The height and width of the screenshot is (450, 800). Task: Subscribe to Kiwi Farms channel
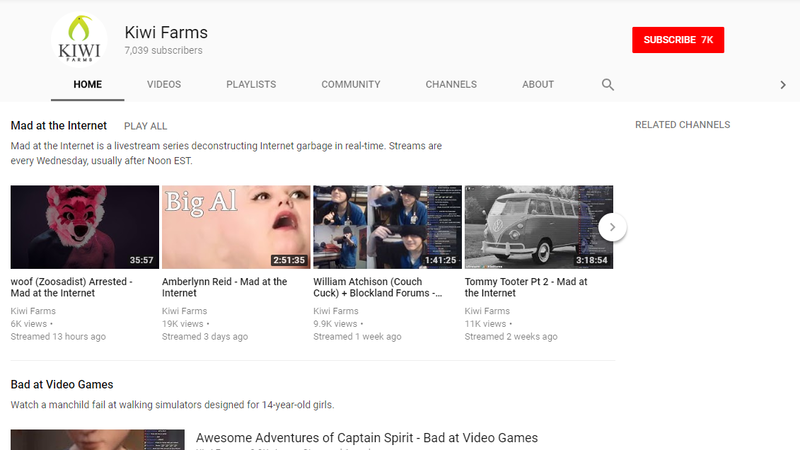point(677,40)
